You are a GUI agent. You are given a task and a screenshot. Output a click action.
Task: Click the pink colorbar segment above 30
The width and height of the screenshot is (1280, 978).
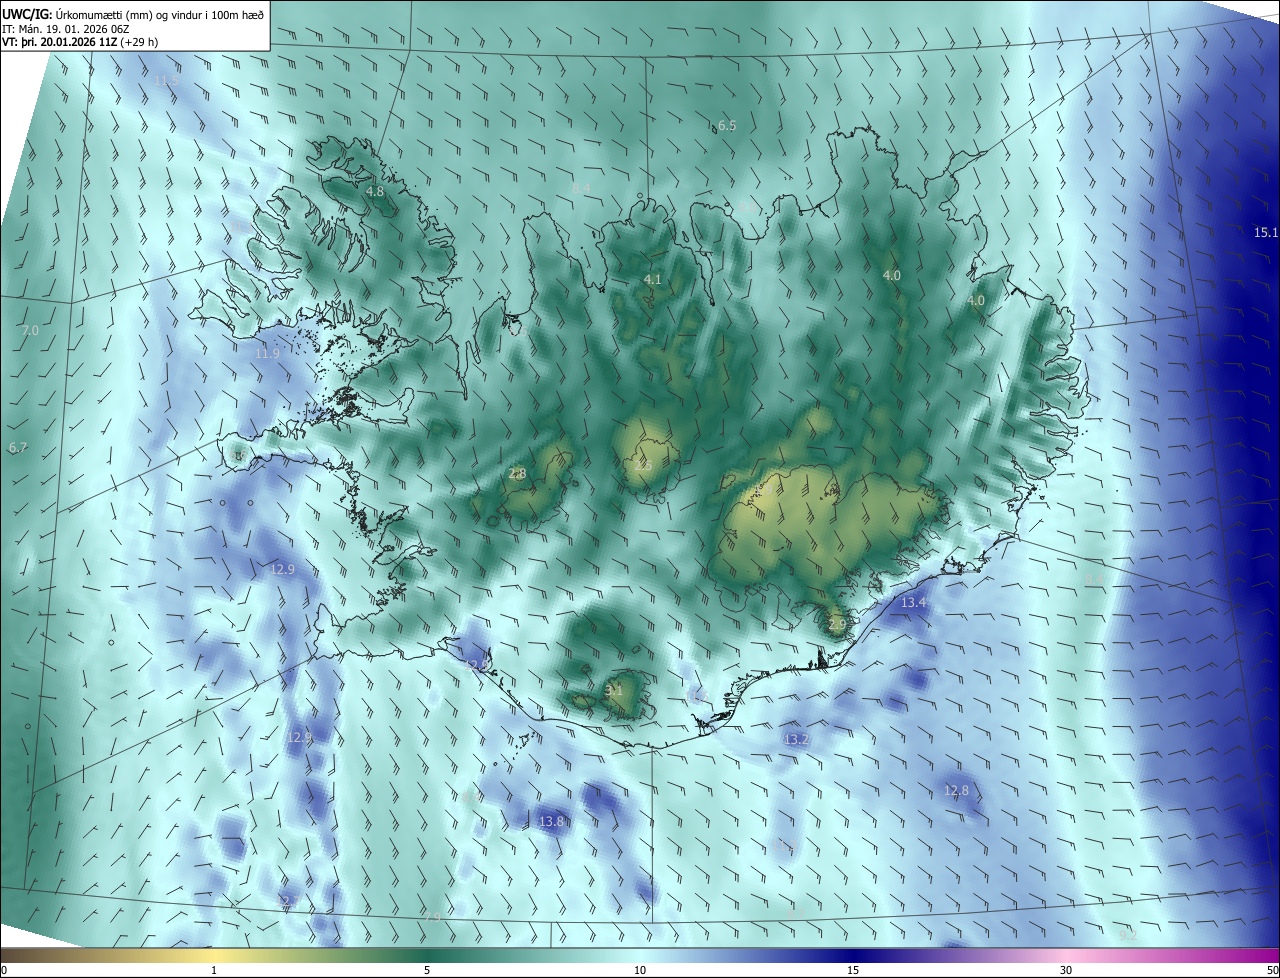[1066, 955]
